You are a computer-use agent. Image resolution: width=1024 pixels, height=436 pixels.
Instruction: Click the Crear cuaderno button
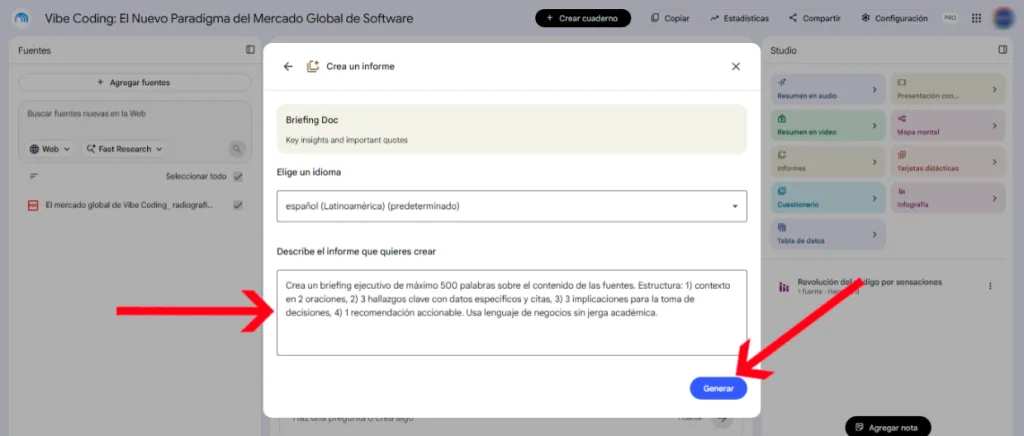583,18
